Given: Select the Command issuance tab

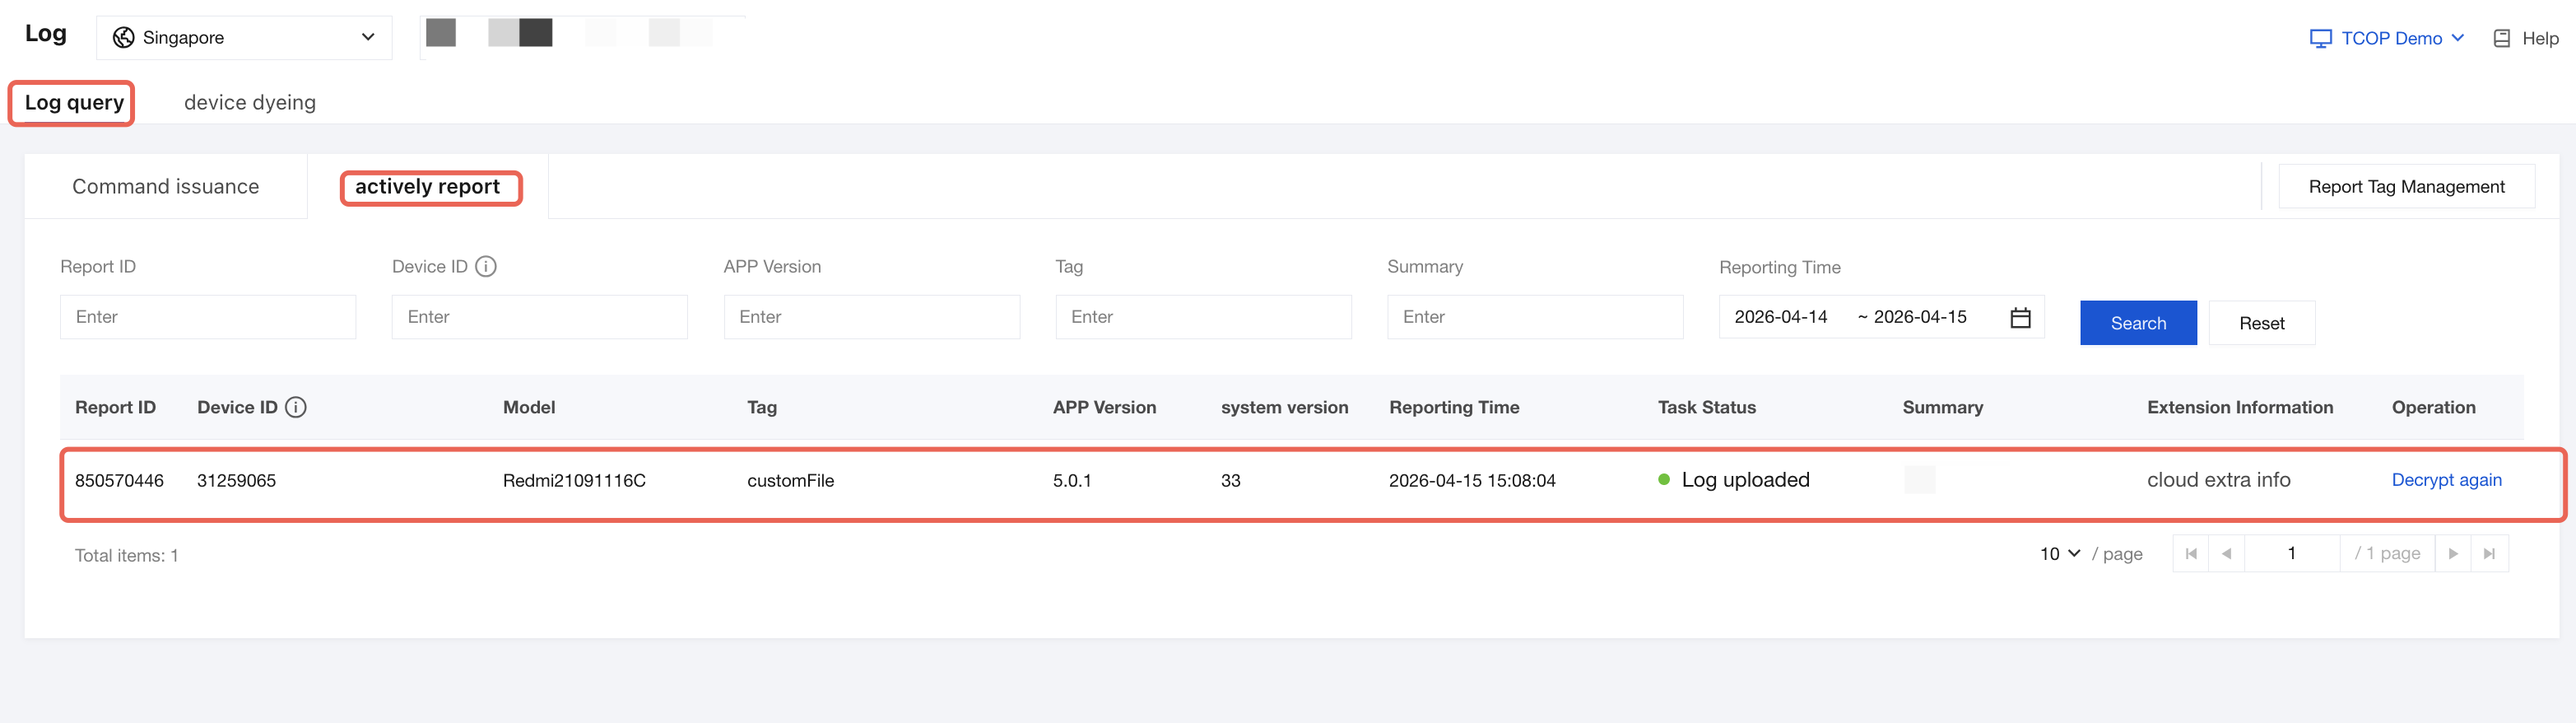Looking at the screenshot, I should pyautogui.click(x=166, y=186).
